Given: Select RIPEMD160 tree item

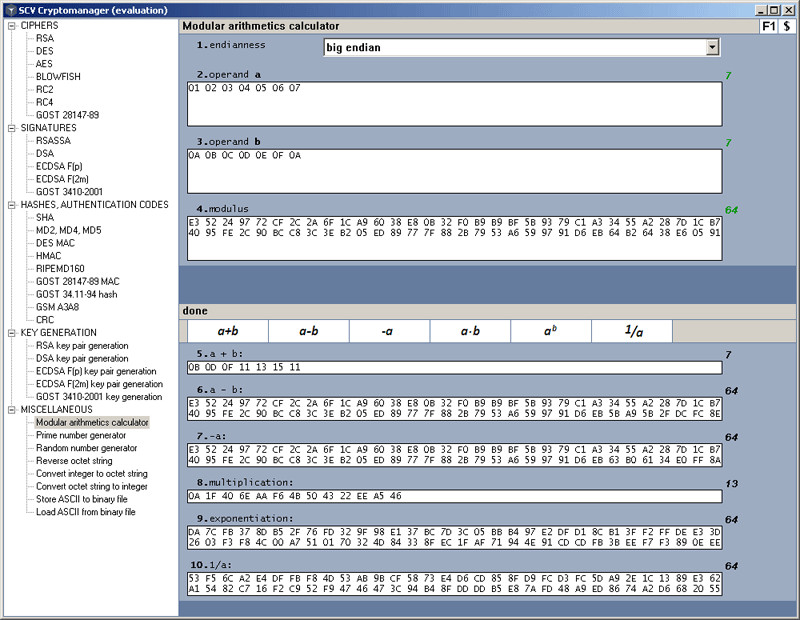Looking at the screenshot, I should [x=60, y=268].
